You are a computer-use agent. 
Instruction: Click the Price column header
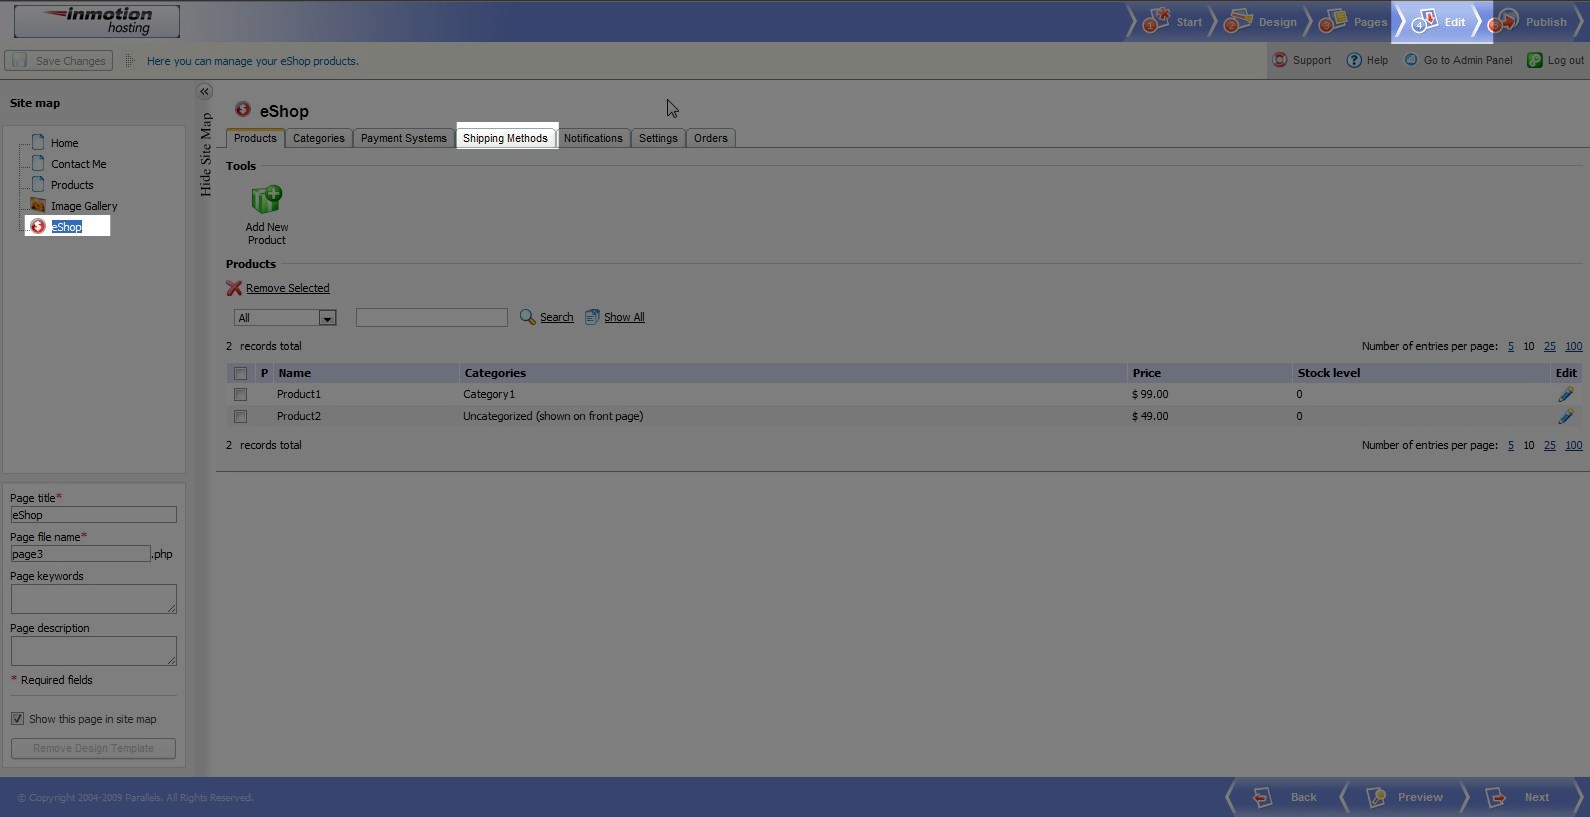[x=1147, y=373]
